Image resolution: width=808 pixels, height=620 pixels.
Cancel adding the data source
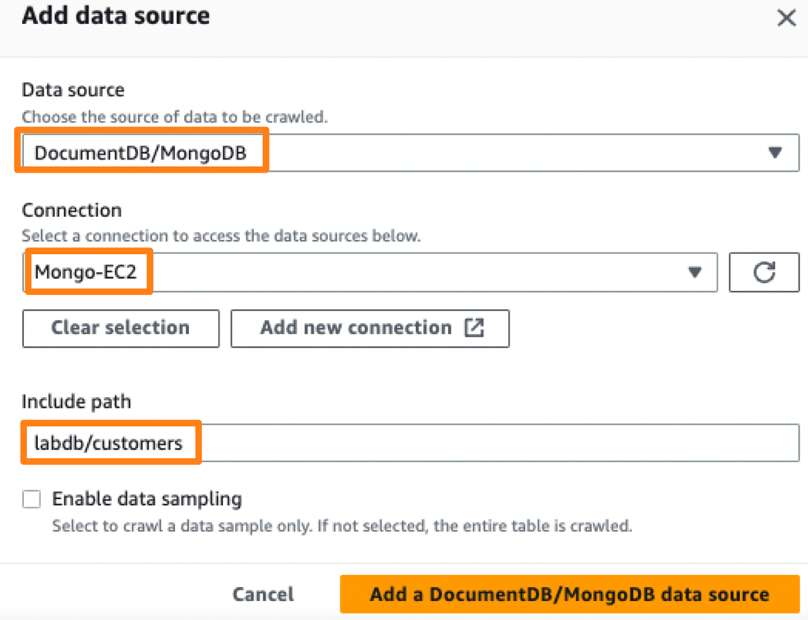point(263,594)
